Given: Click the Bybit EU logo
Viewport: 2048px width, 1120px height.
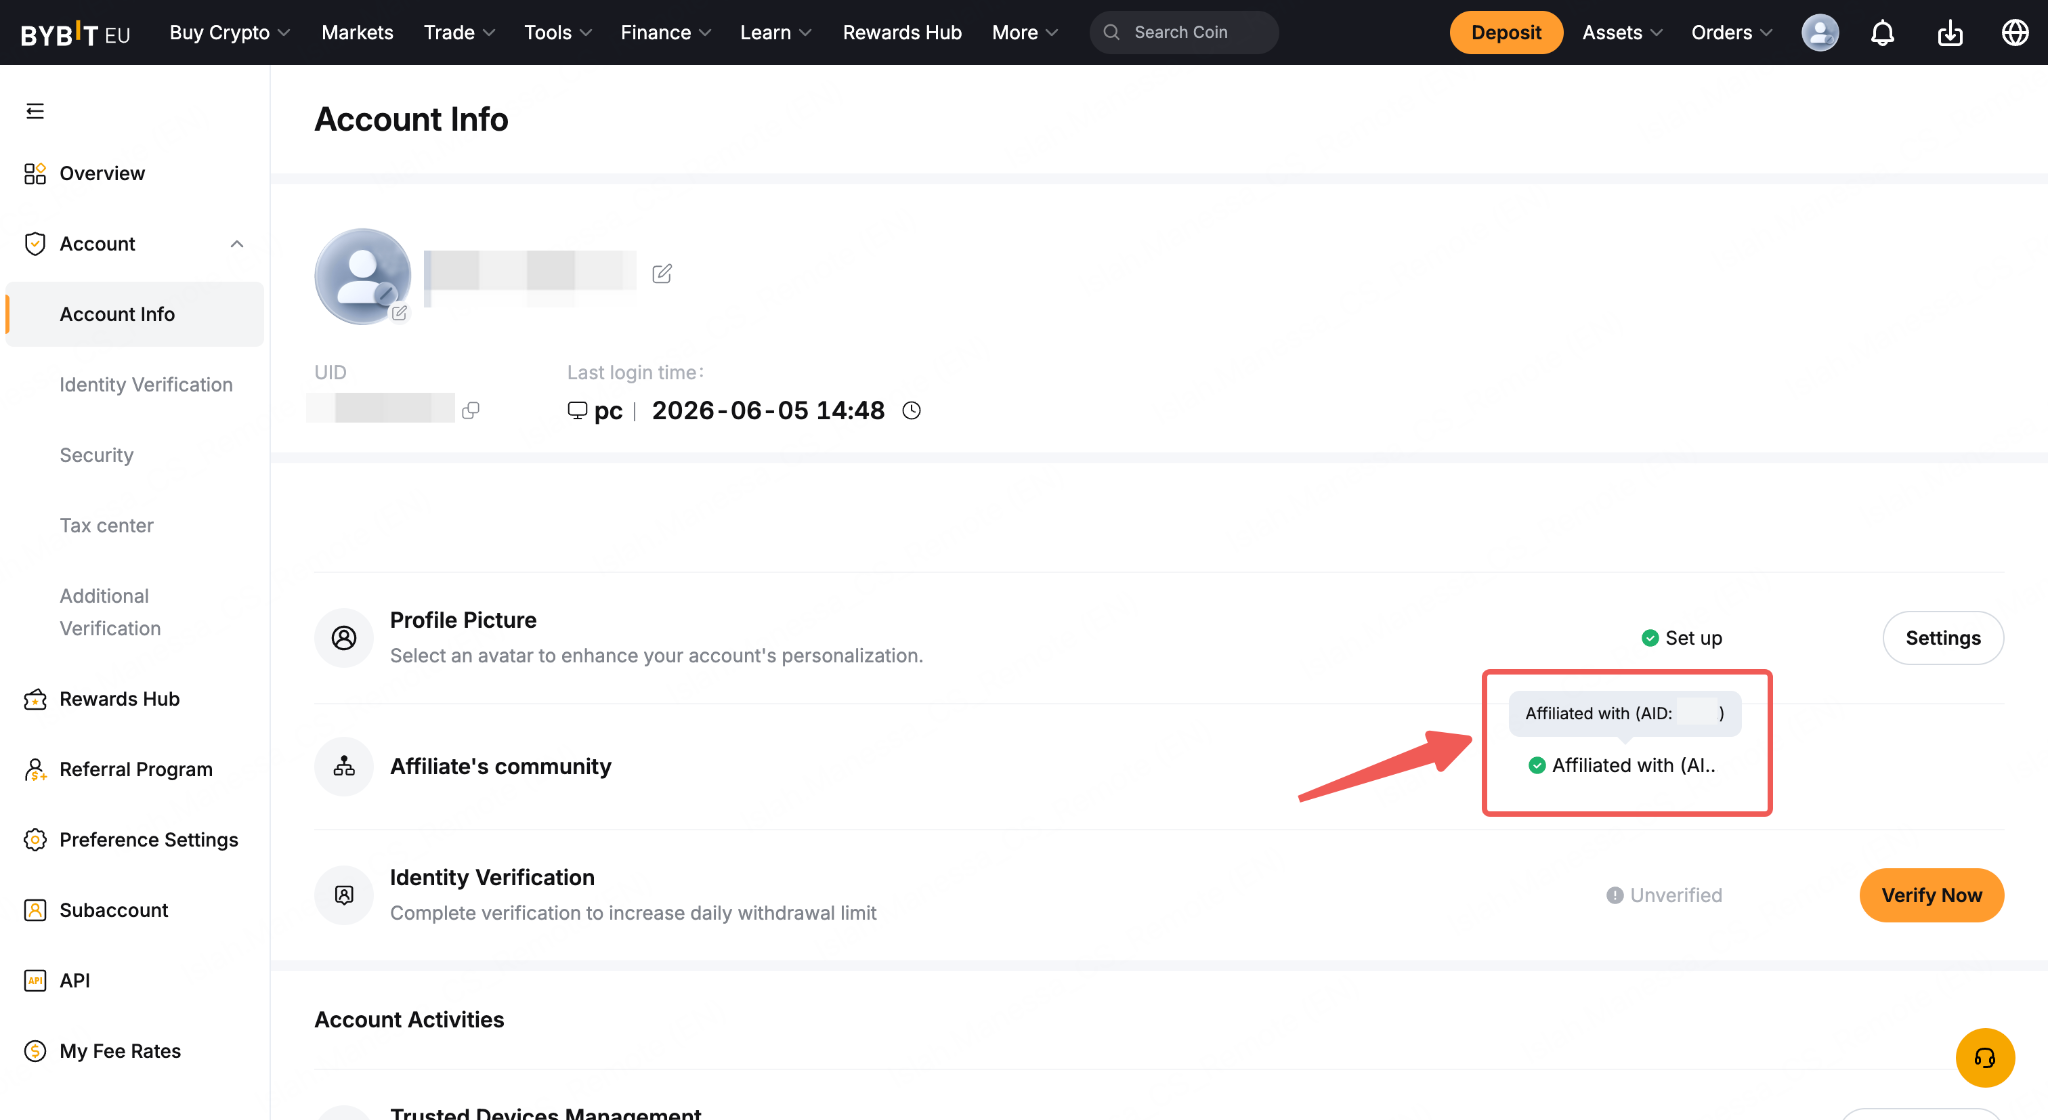Looking at the screenshot, I should (75, 33).
